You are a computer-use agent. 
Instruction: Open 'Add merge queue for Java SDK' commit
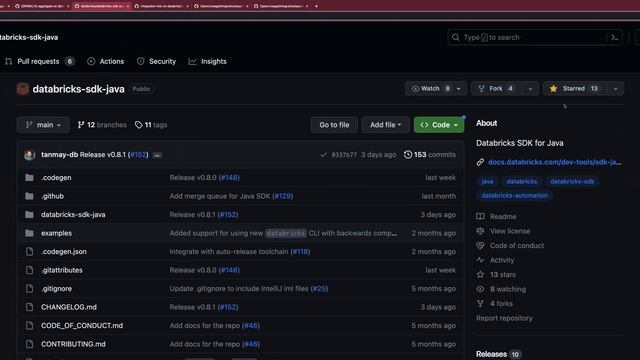click(x=220, y=196)
